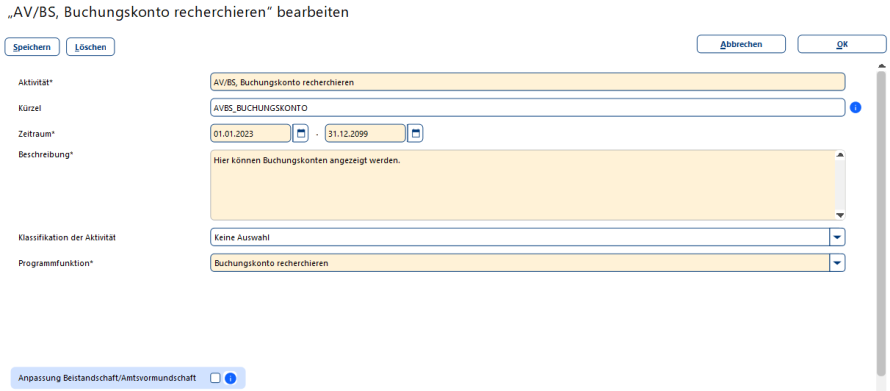The image size is (890, 391).
Task: Open the end date calendar picker
Action: pyautogui.click(x=415, y=134)
